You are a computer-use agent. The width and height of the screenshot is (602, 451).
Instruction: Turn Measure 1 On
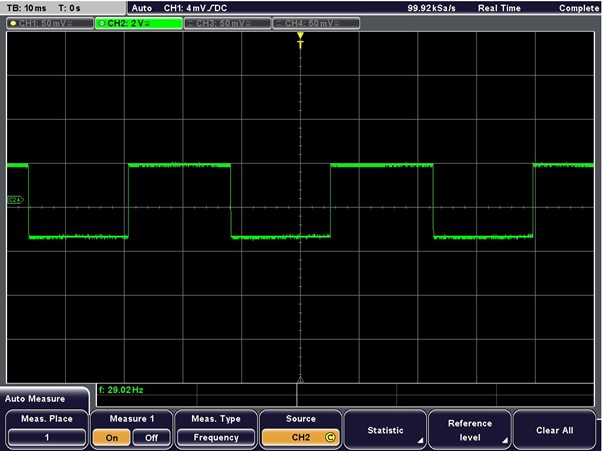point(112,438)
